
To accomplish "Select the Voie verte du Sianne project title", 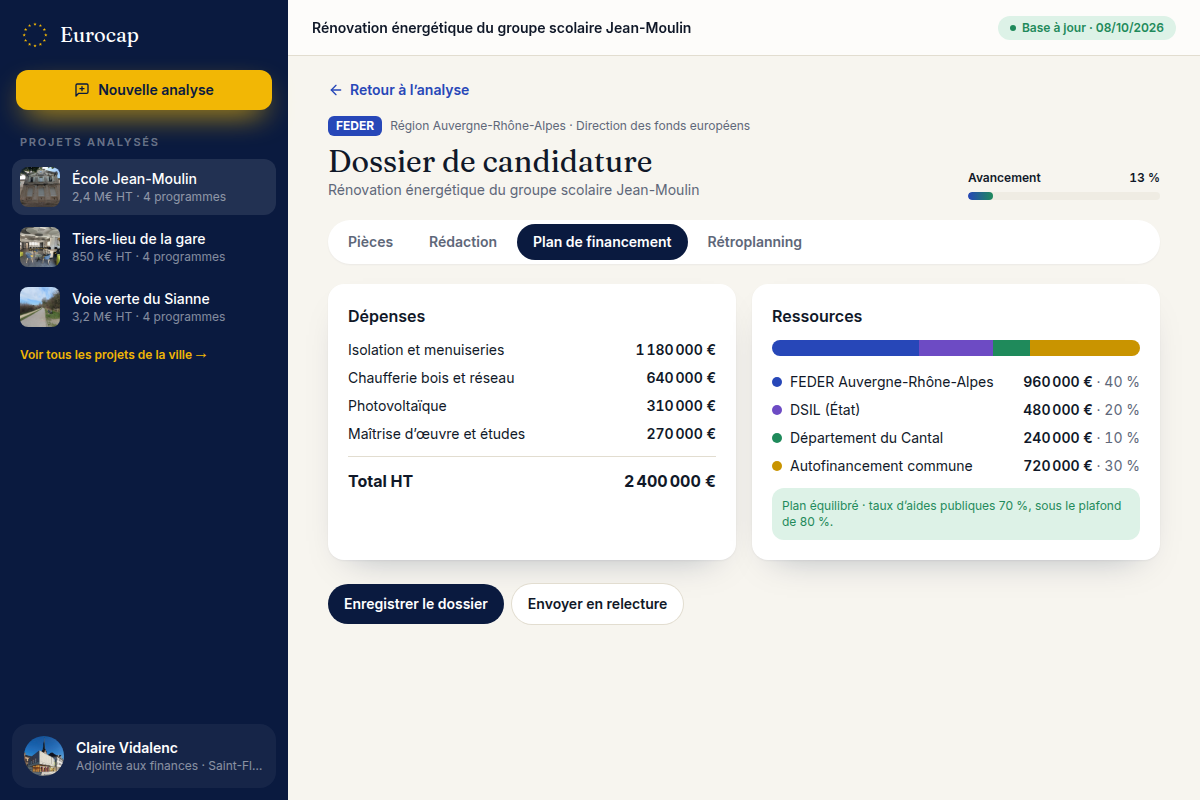I will (x=141, y=299).
